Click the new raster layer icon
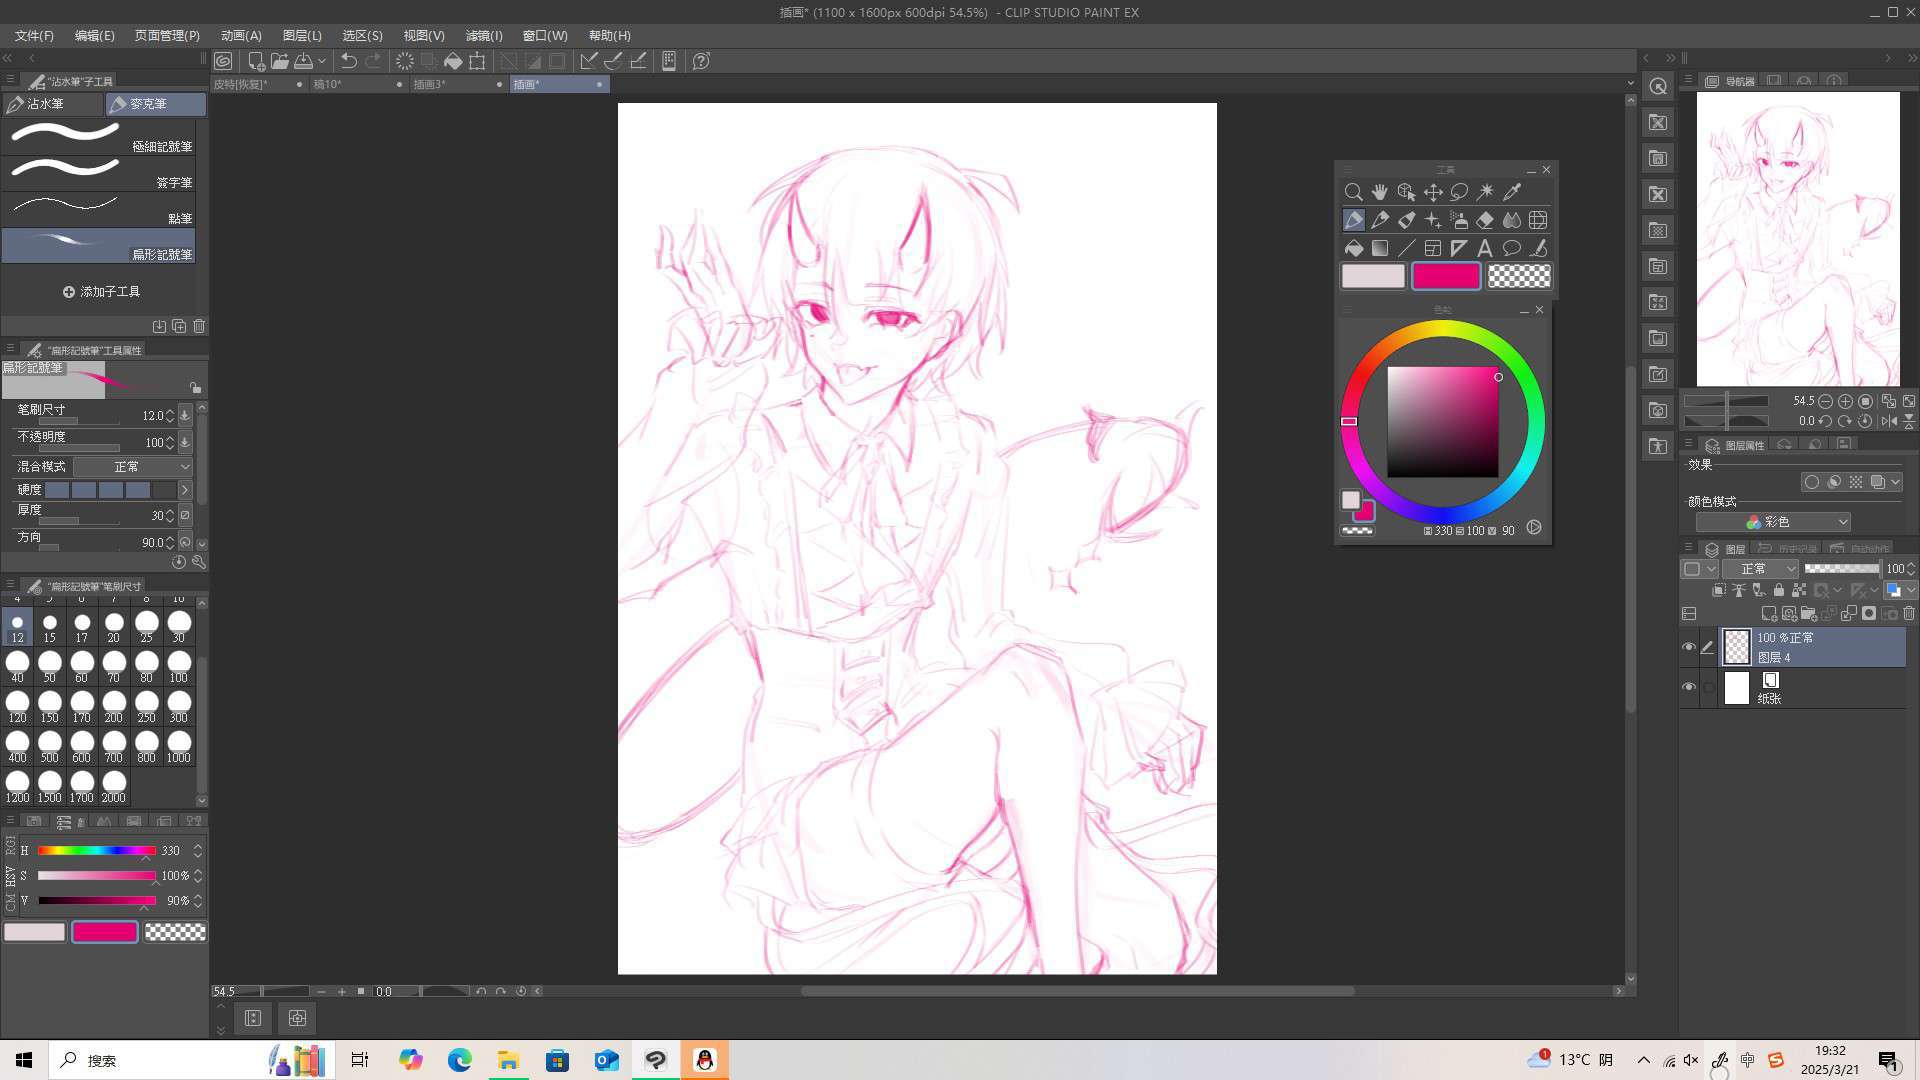Screen dimensions: 1920x1080 click(1768, 613)
